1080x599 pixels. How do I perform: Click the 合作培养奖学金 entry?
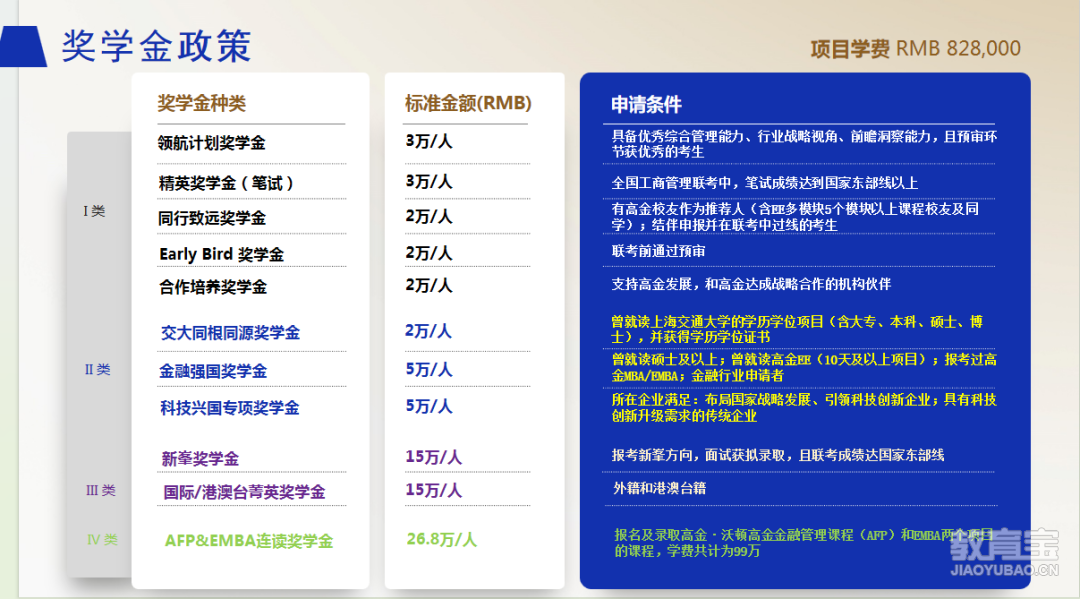[x=213, y=287]
